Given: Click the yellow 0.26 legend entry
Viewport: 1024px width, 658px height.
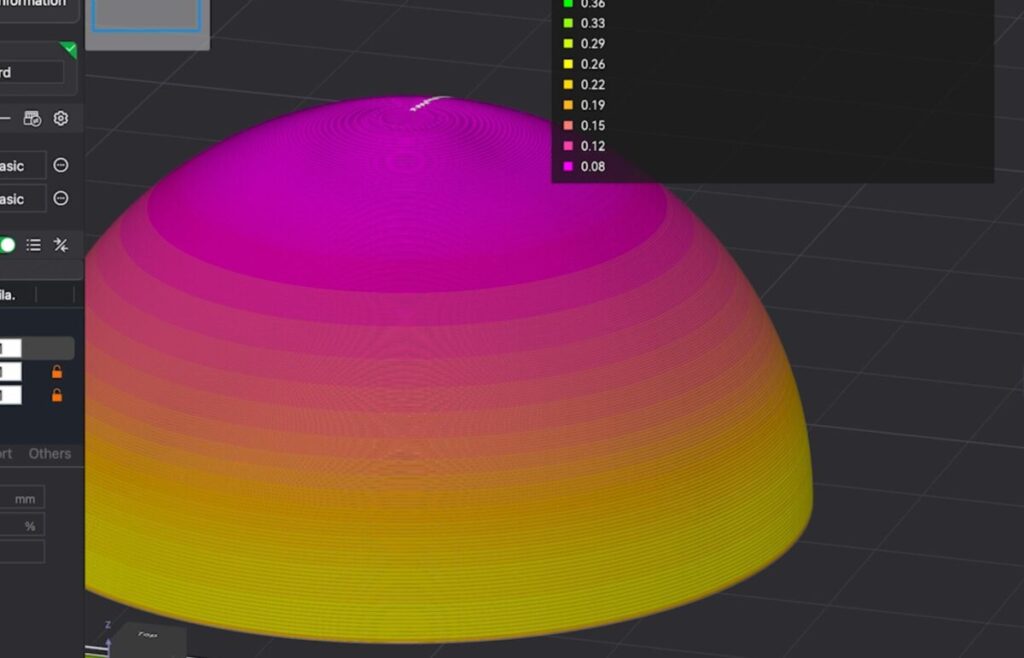Looking at the screenshot, I should pos(592,64).
